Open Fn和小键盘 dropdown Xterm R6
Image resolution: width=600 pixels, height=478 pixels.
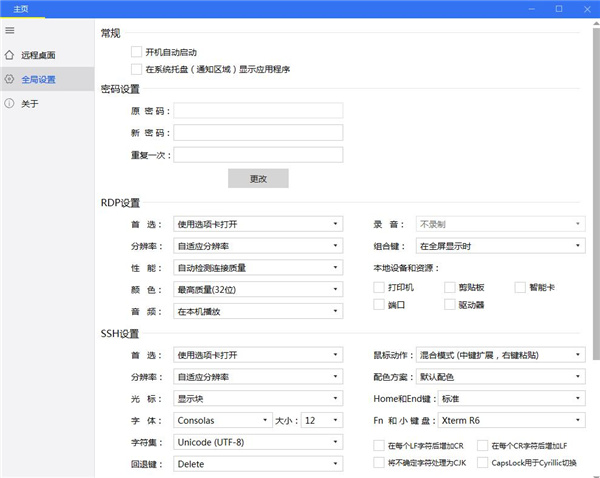(x=512, y=420)
